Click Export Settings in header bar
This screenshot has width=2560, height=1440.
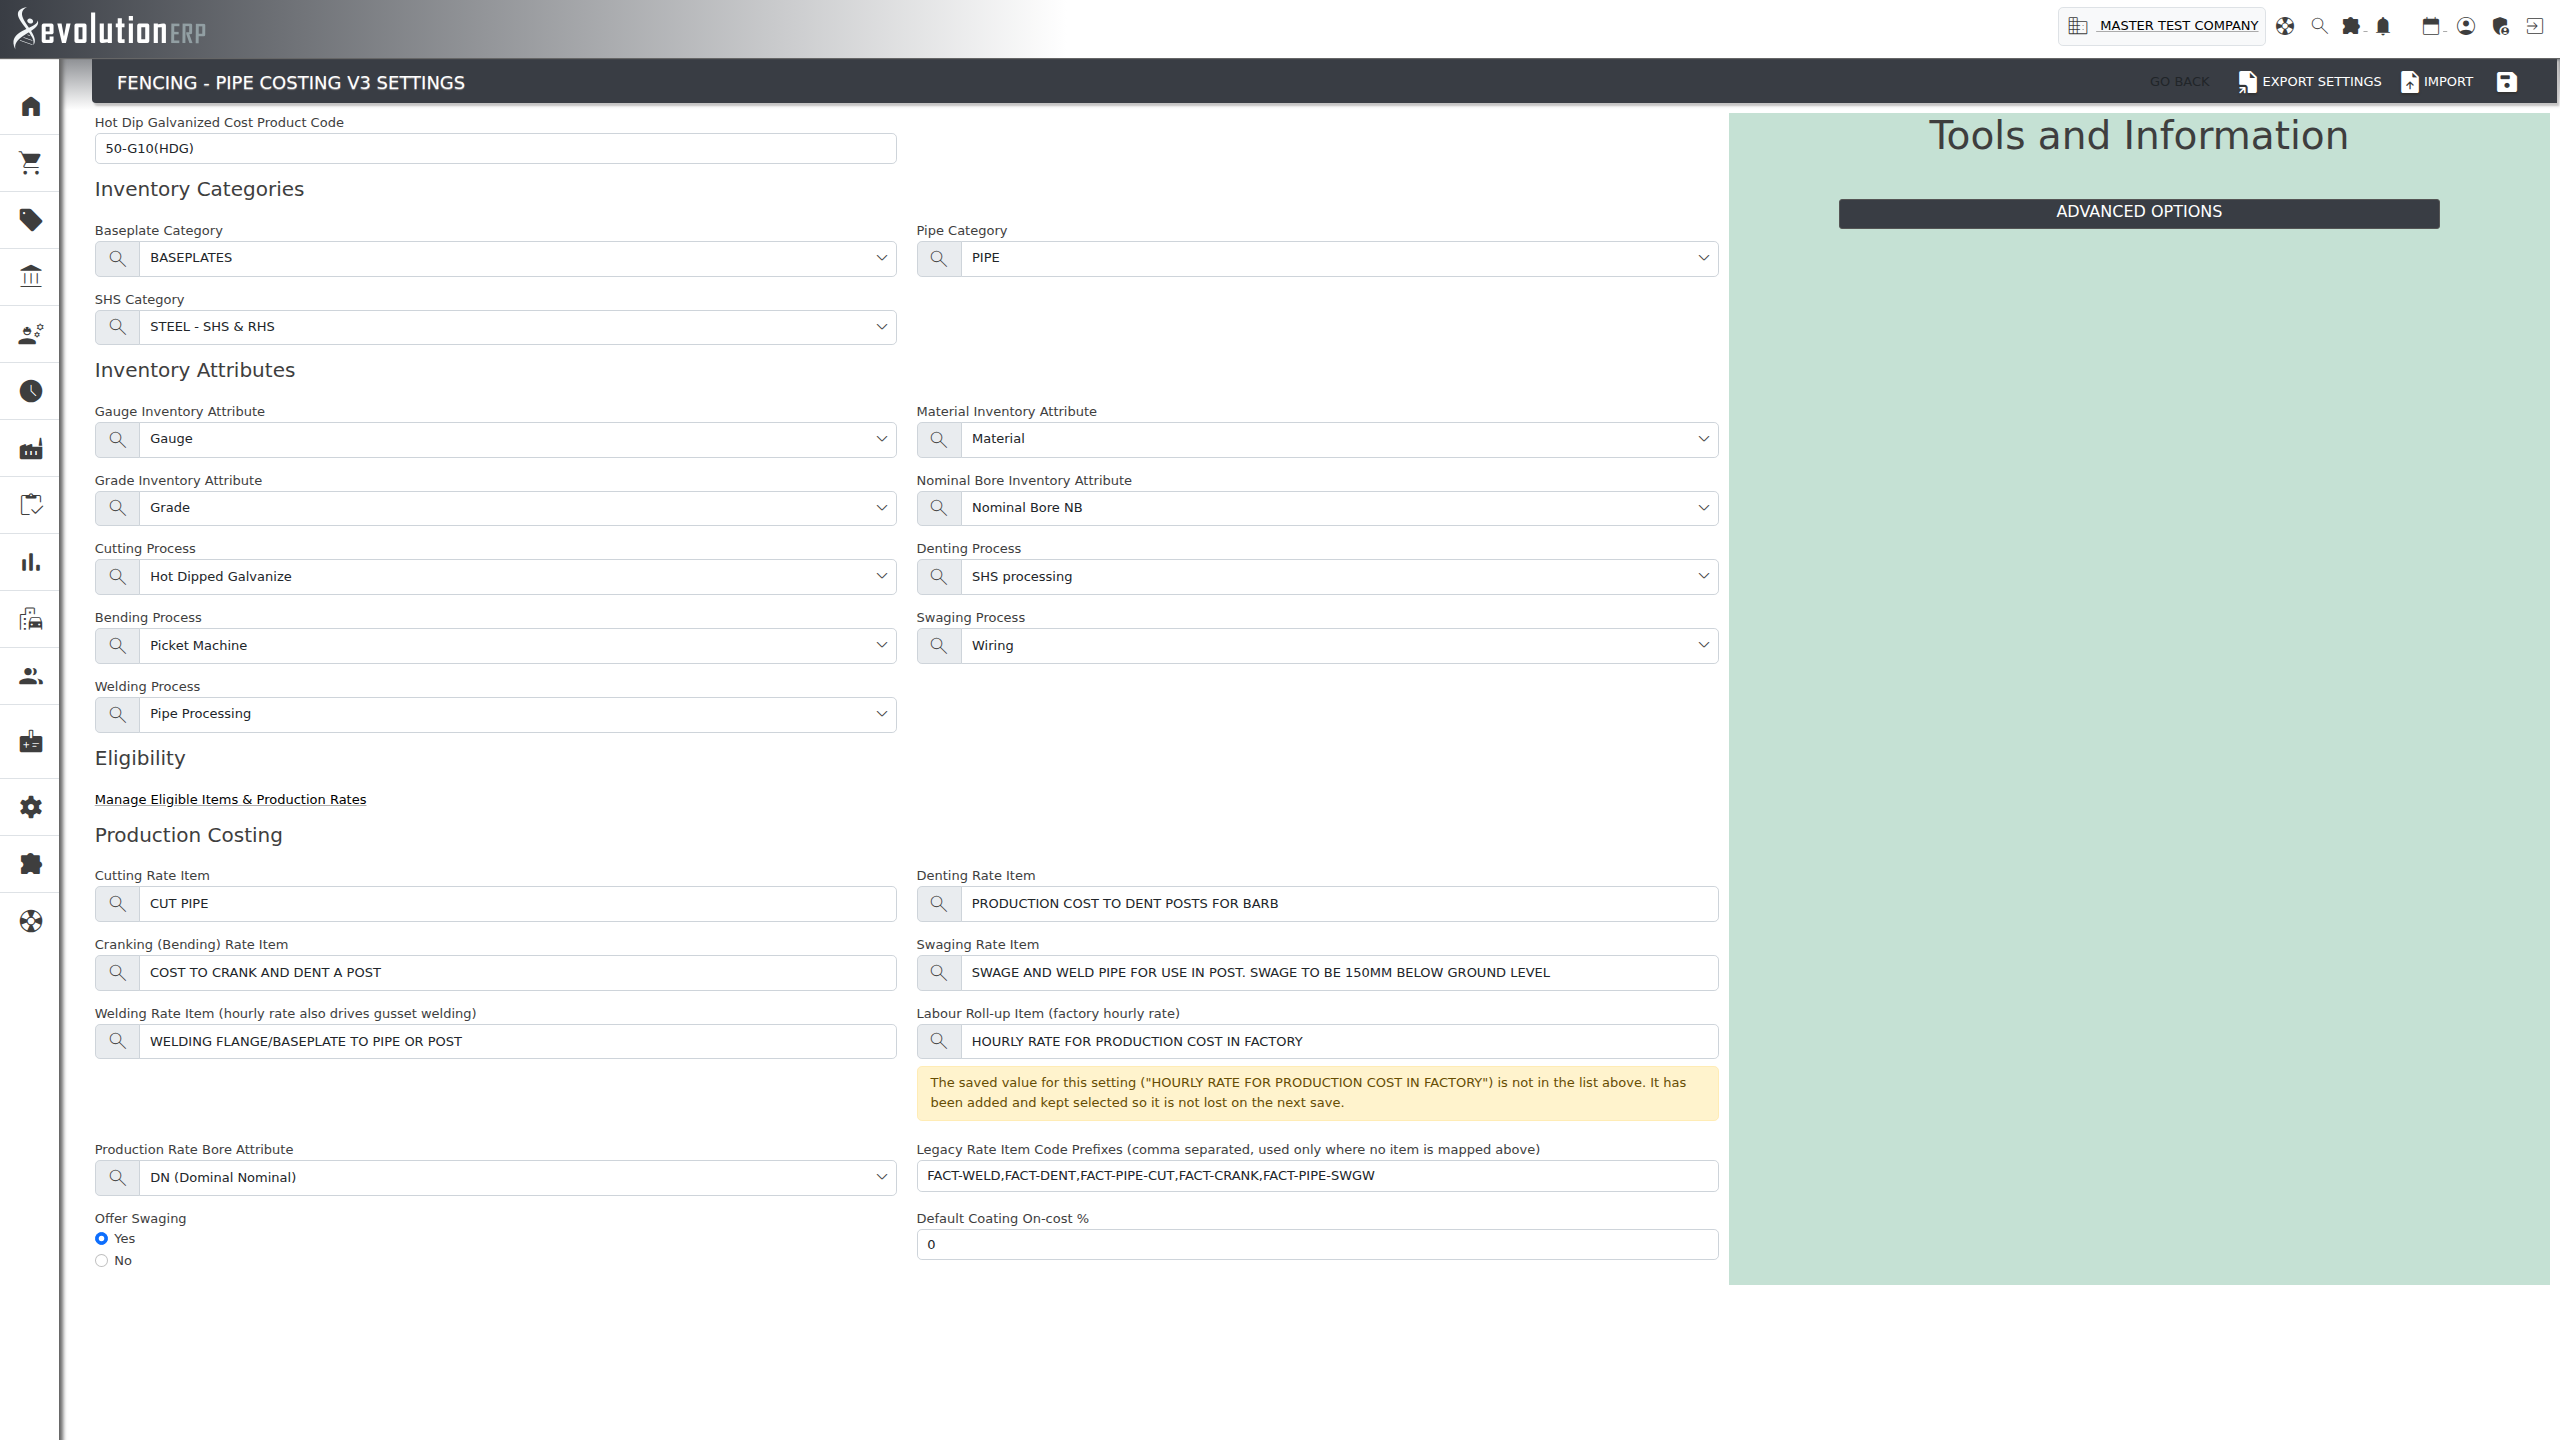[2310, 82]
